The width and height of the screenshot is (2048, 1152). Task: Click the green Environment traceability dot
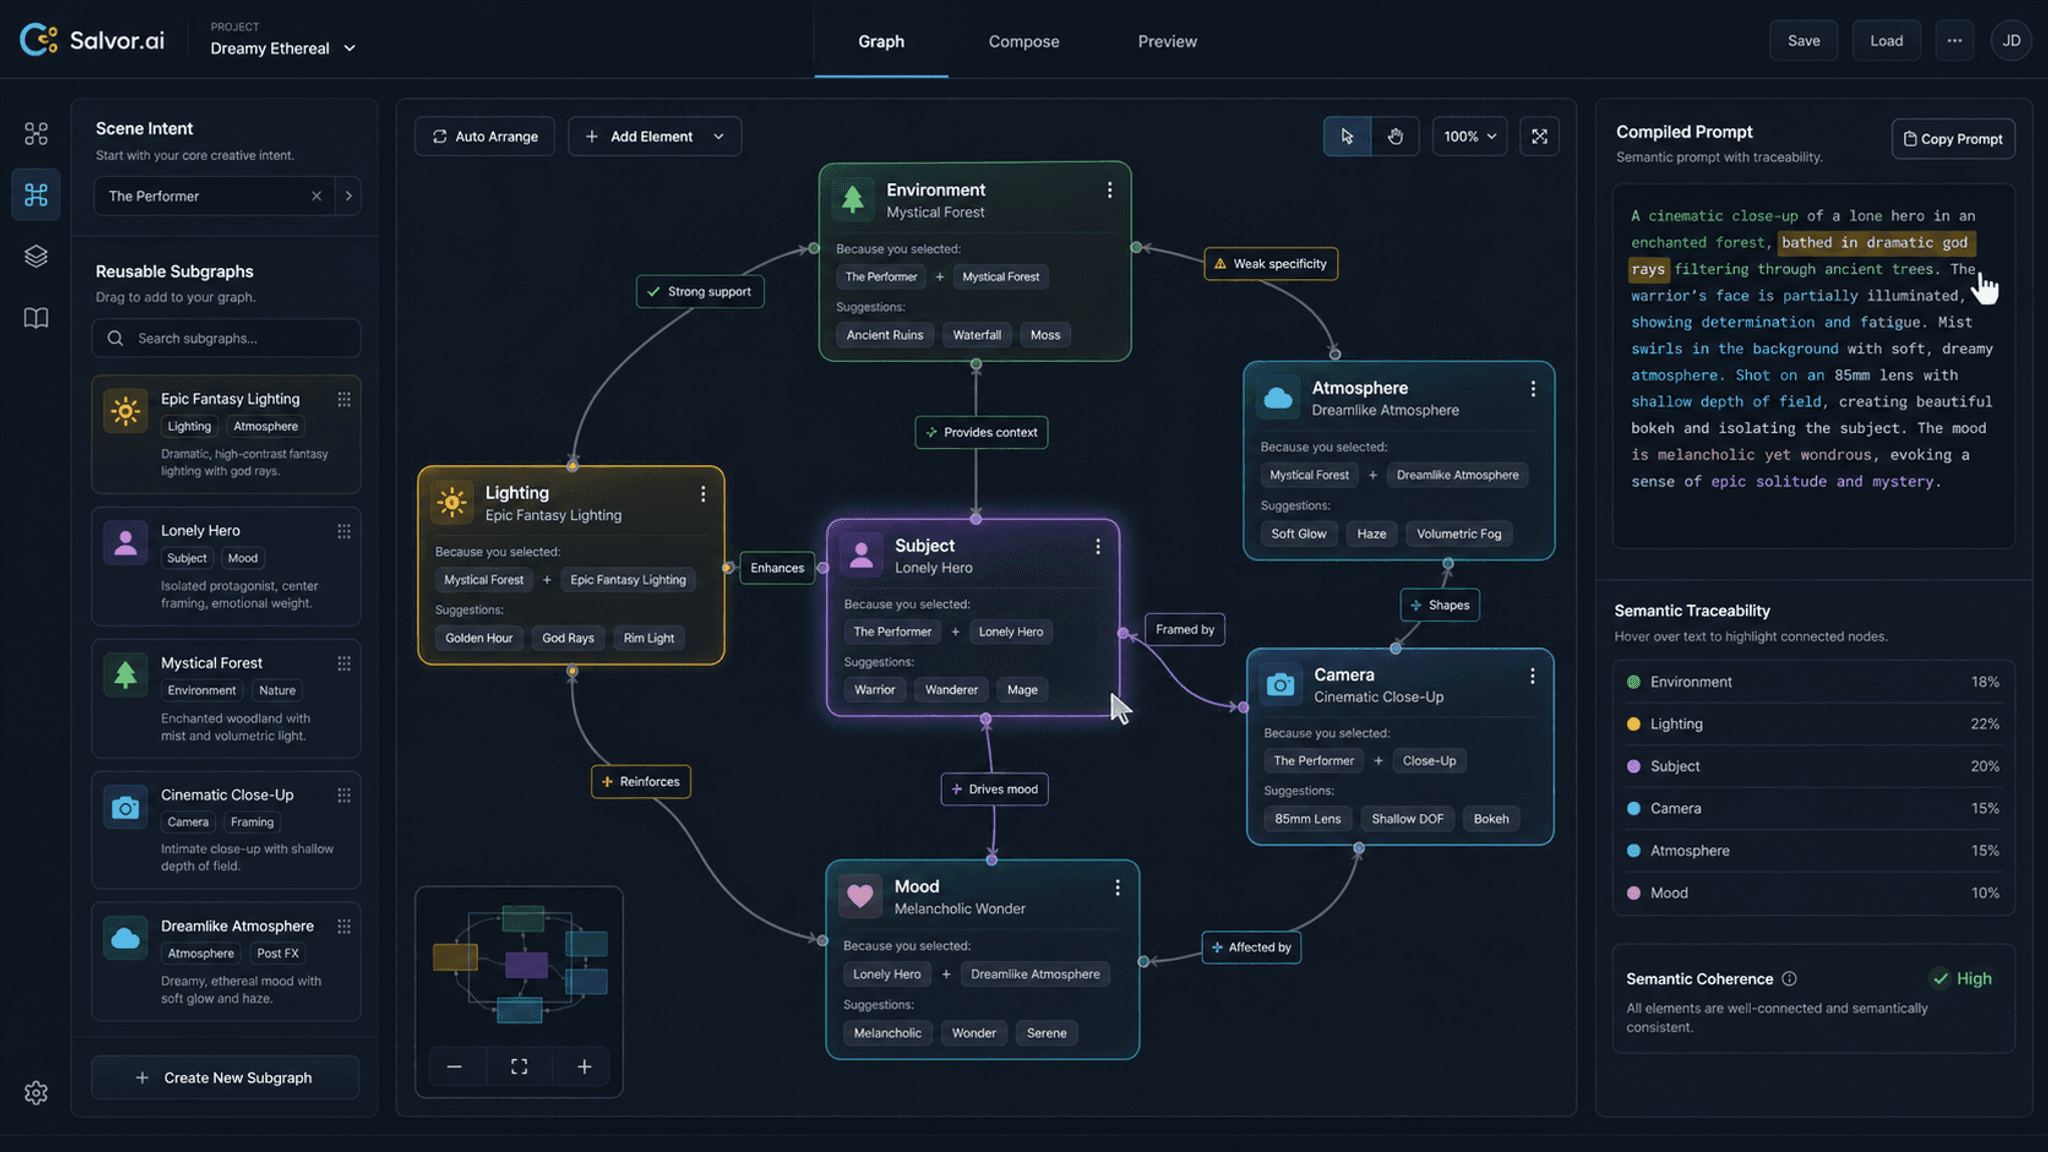pos(1634,682)
